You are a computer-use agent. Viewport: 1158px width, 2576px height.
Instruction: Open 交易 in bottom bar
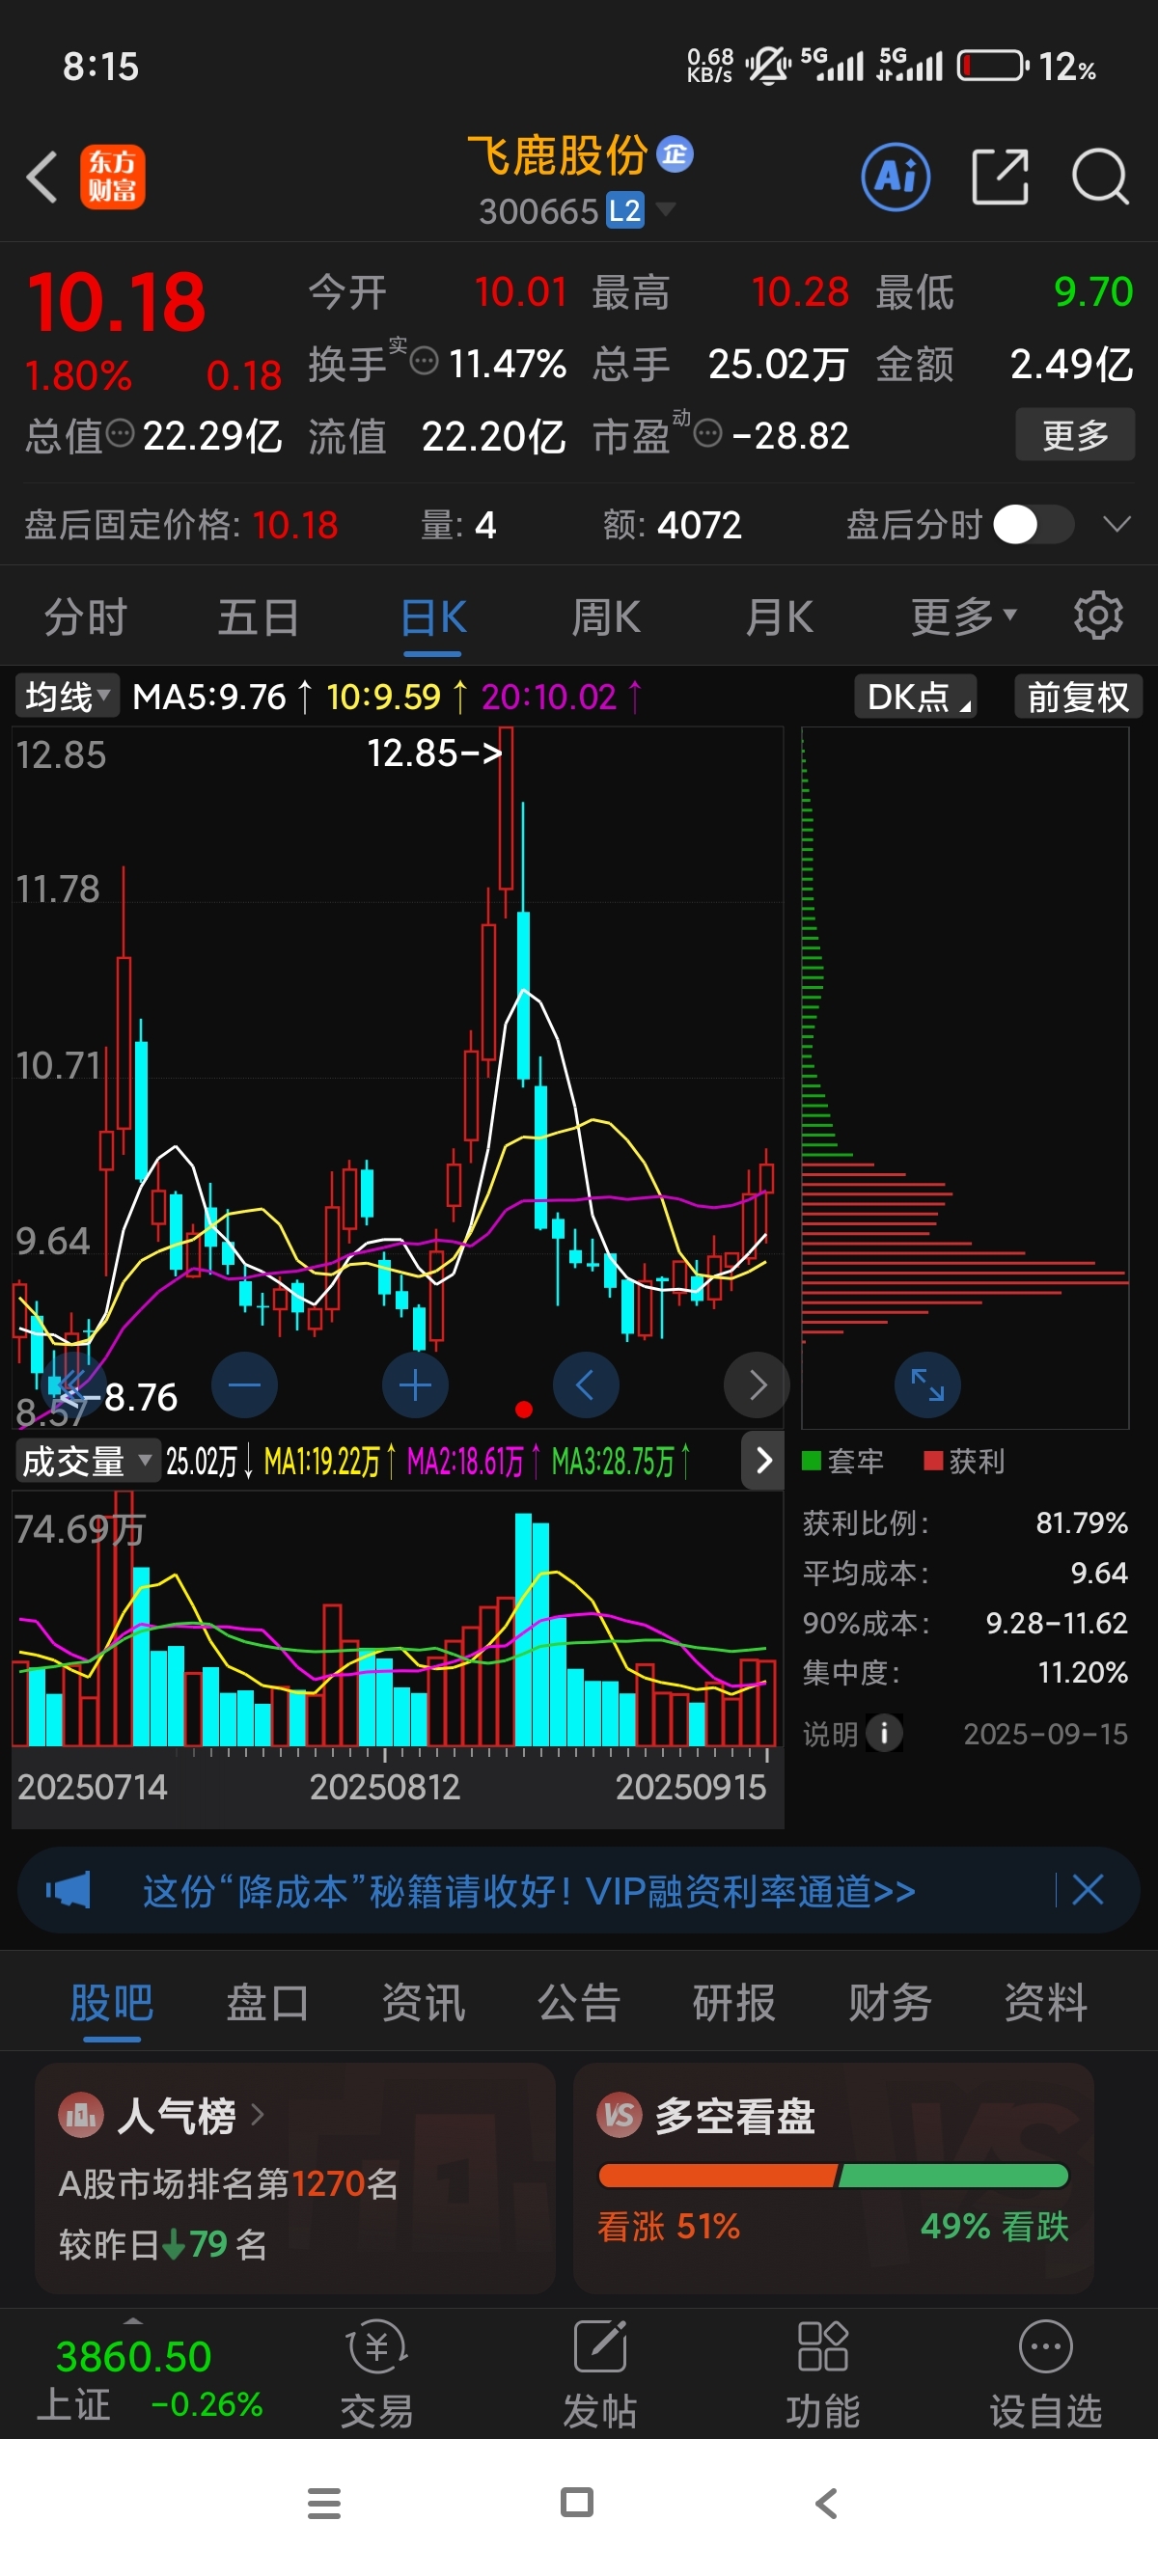coord(377,2373)
